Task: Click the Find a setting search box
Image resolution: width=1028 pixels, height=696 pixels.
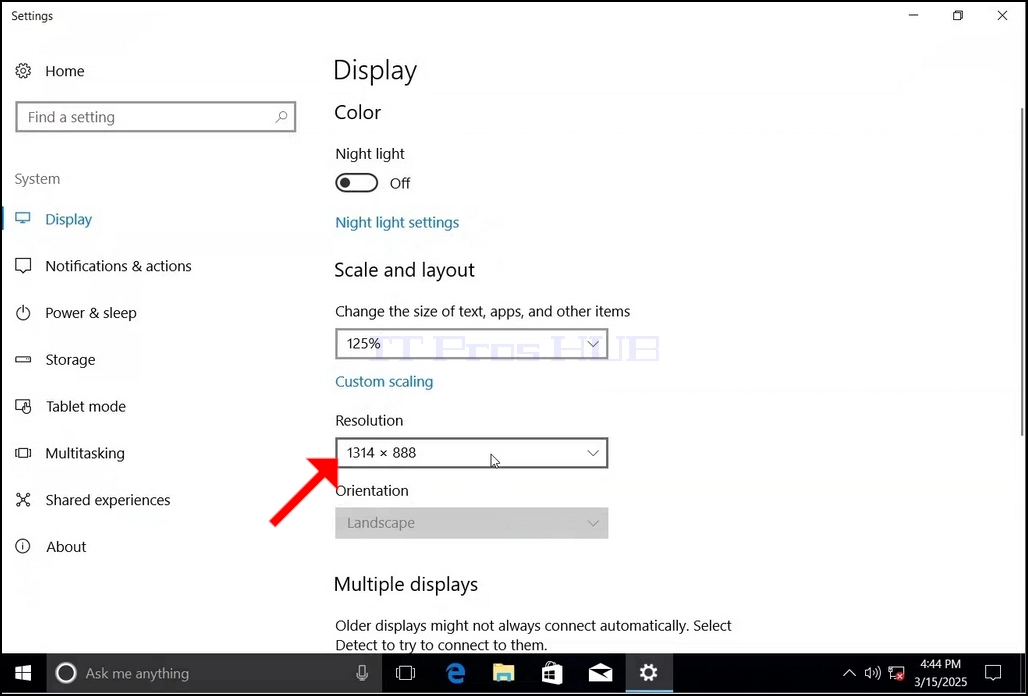Action: pyautogui.click(x=155, y=117)
